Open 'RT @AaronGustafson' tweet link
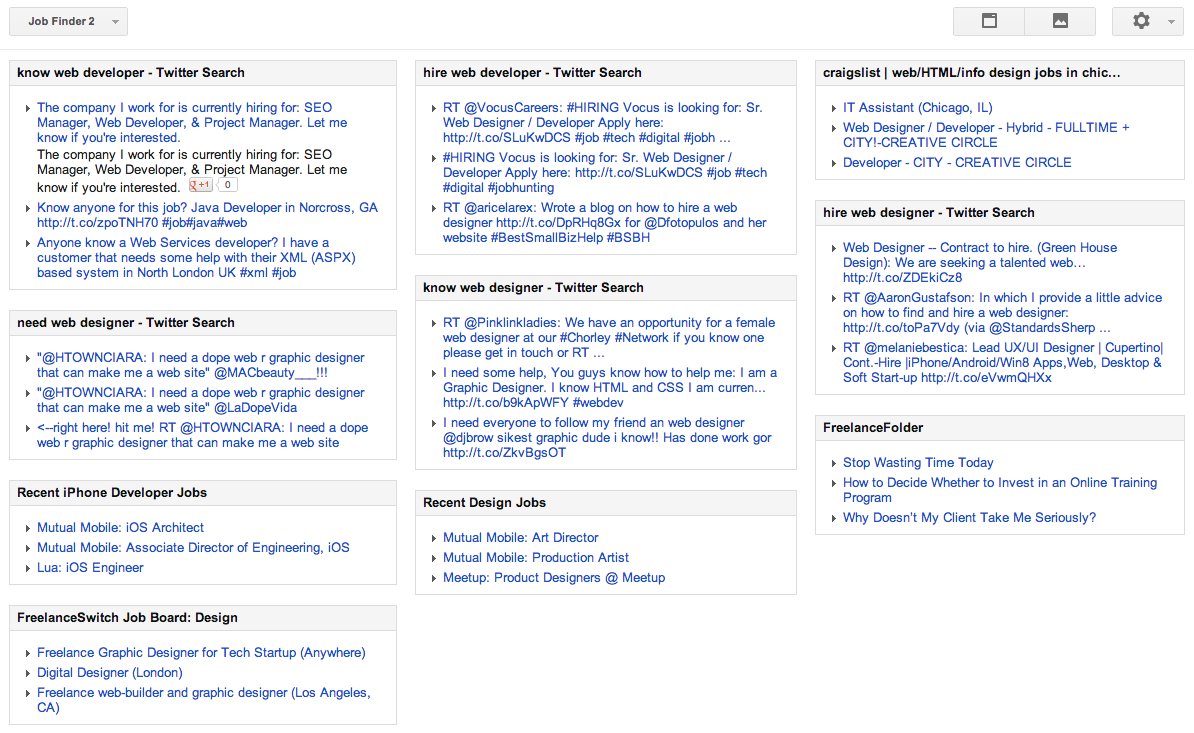Screen dimensions: 1194x733 1002,312
